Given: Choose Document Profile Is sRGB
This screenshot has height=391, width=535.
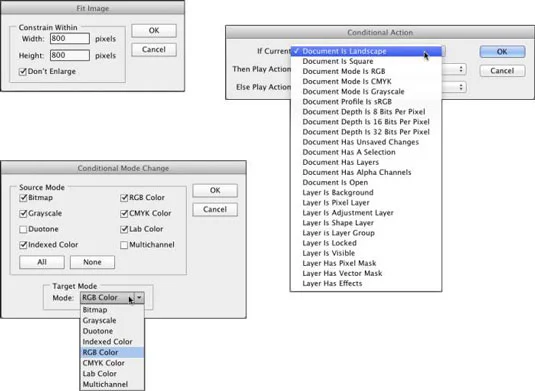Looking at the screenshot, I should click(366, 102).
